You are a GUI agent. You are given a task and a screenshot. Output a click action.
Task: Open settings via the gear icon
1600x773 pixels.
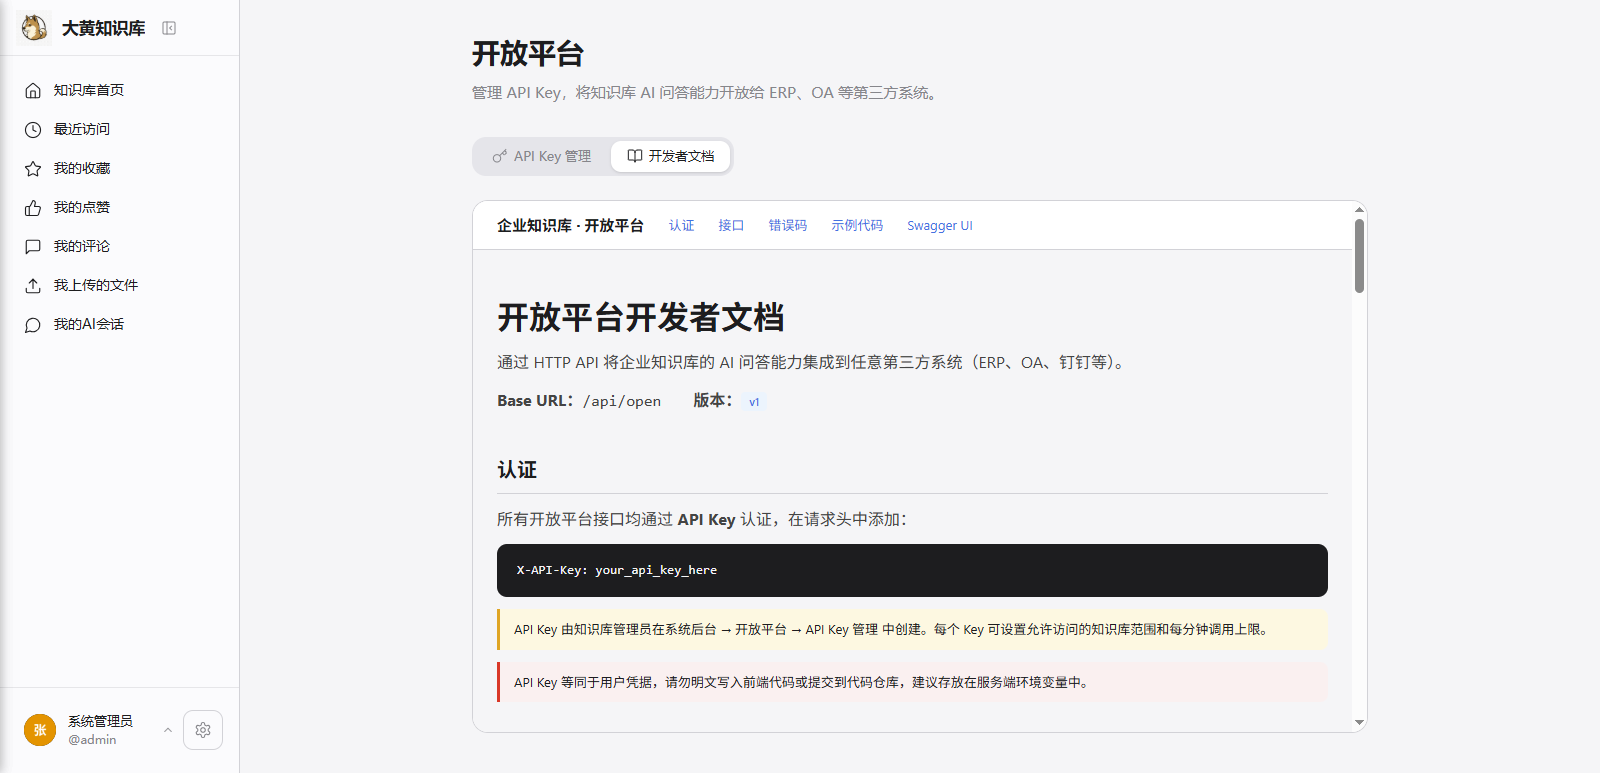(x=203, y=730)
